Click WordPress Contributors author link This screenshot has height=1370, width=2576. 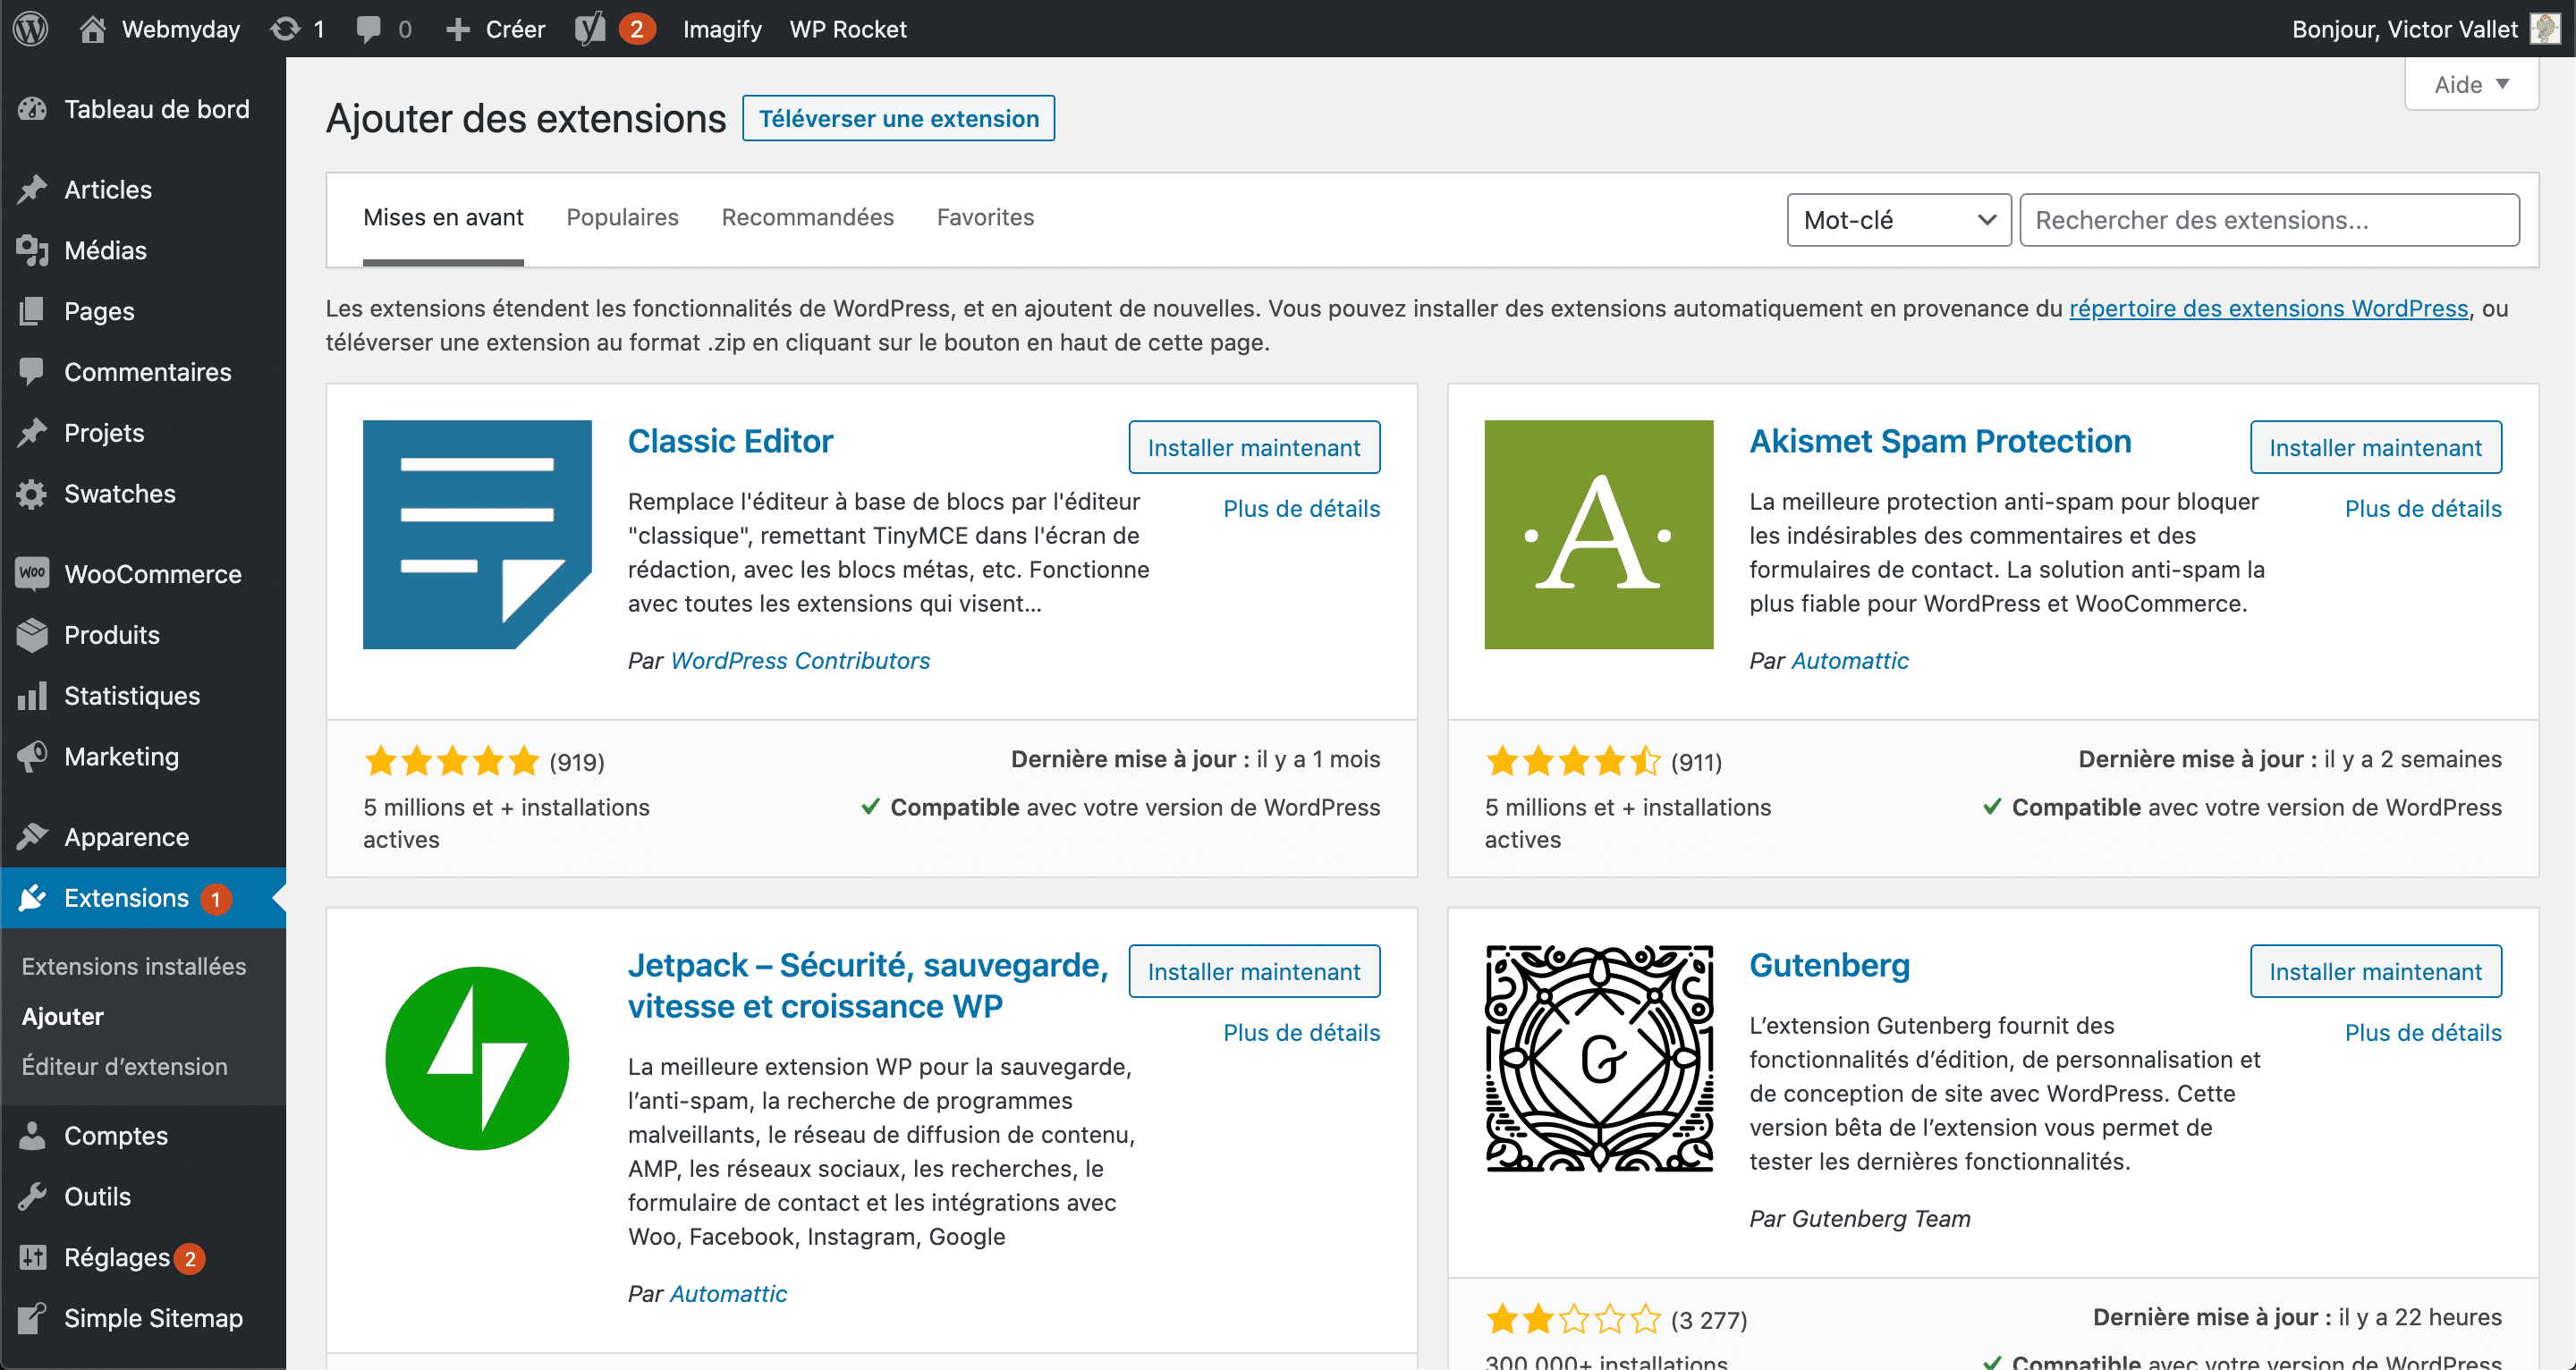[x=799, y=661]
